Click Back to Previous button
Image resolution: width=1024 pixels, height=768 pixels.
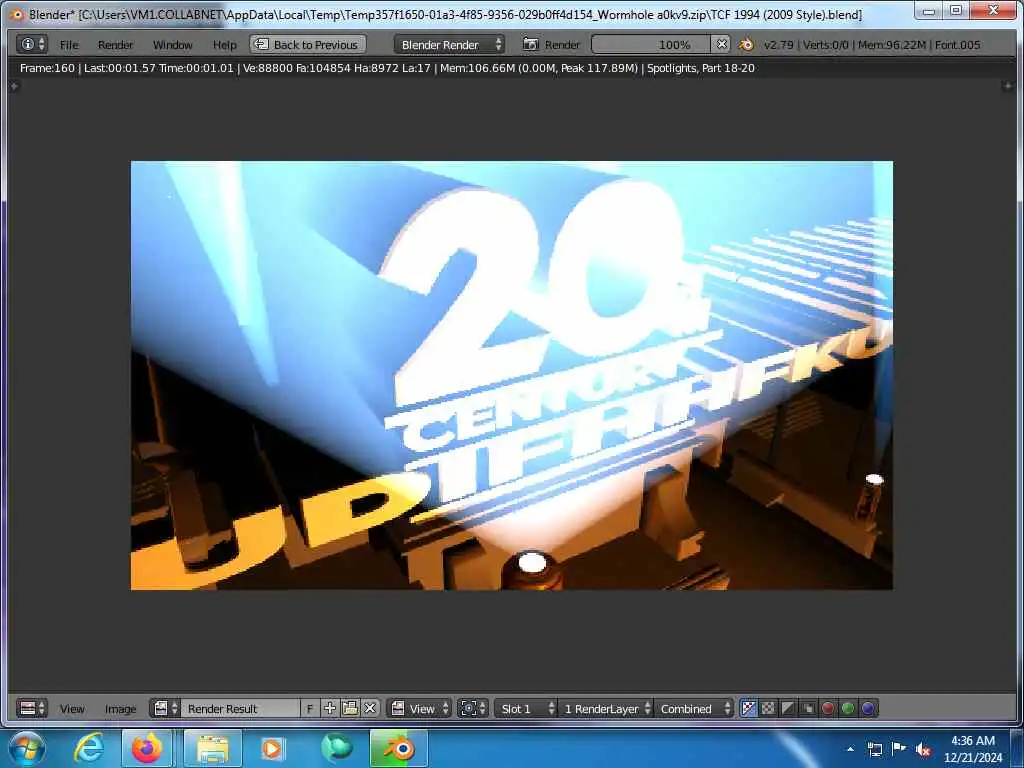307,44
